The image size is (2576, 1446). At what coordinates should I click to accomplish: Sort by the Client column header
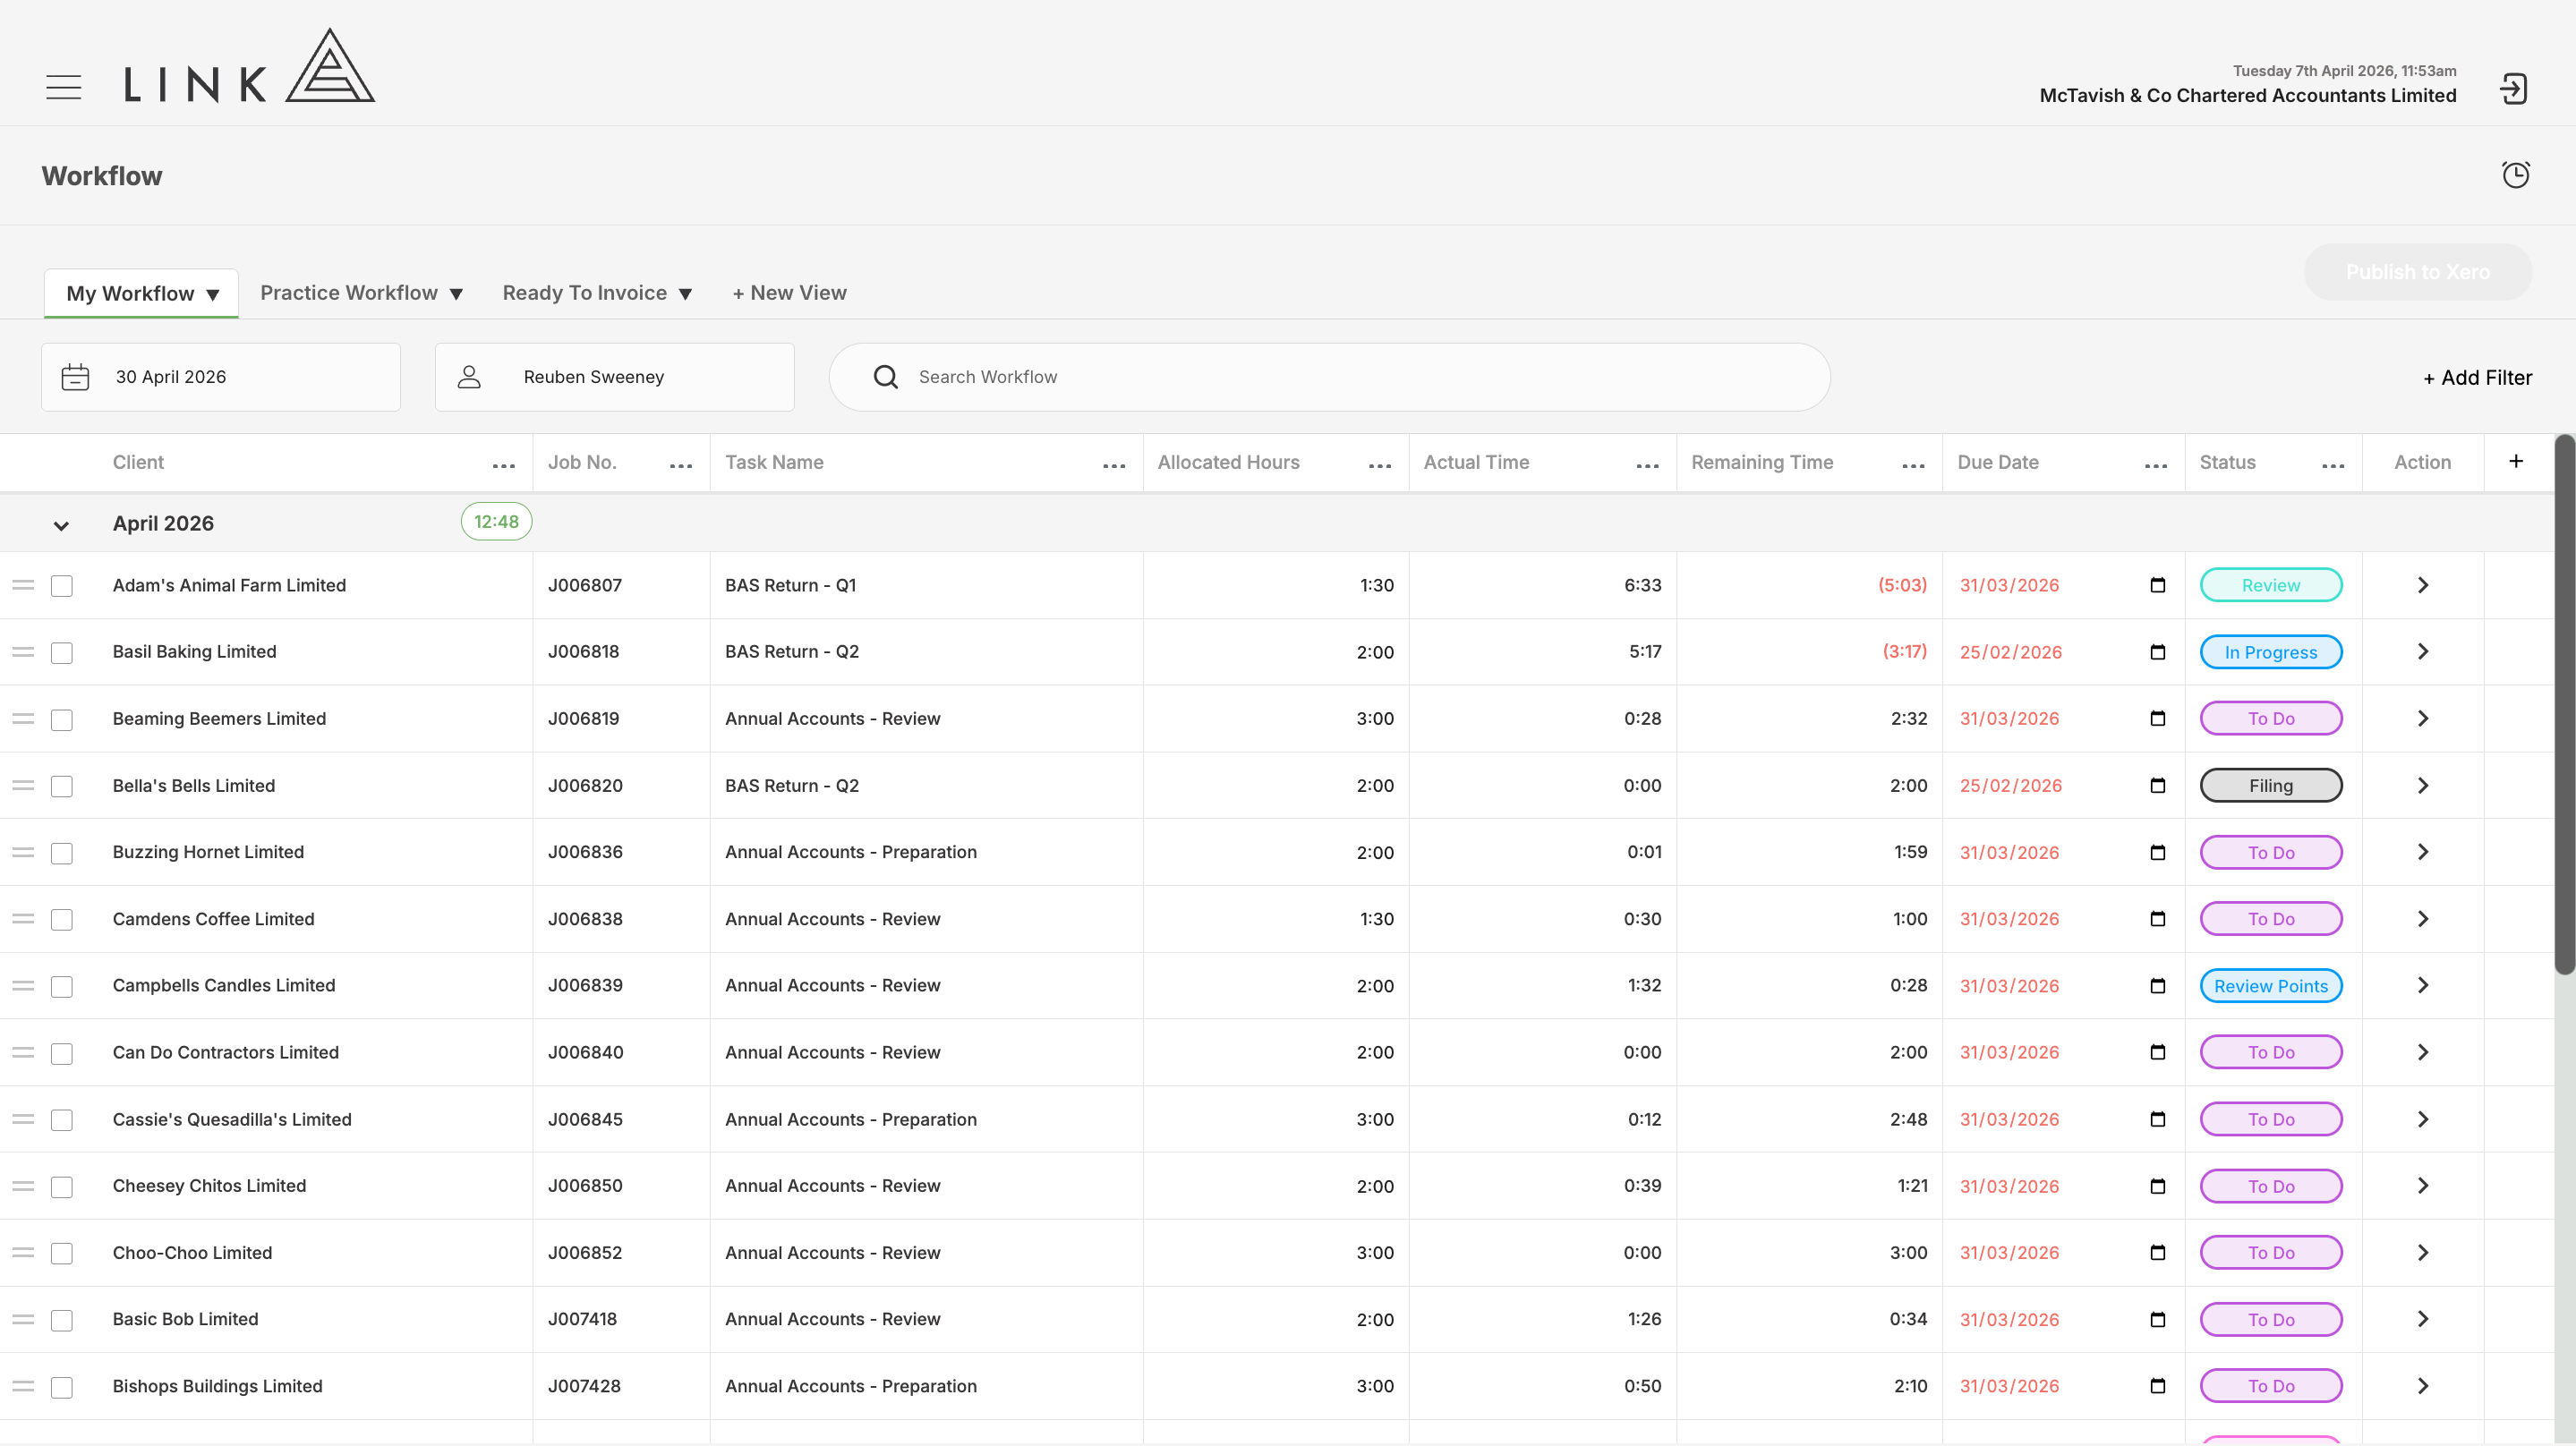(x=138, y=462)
